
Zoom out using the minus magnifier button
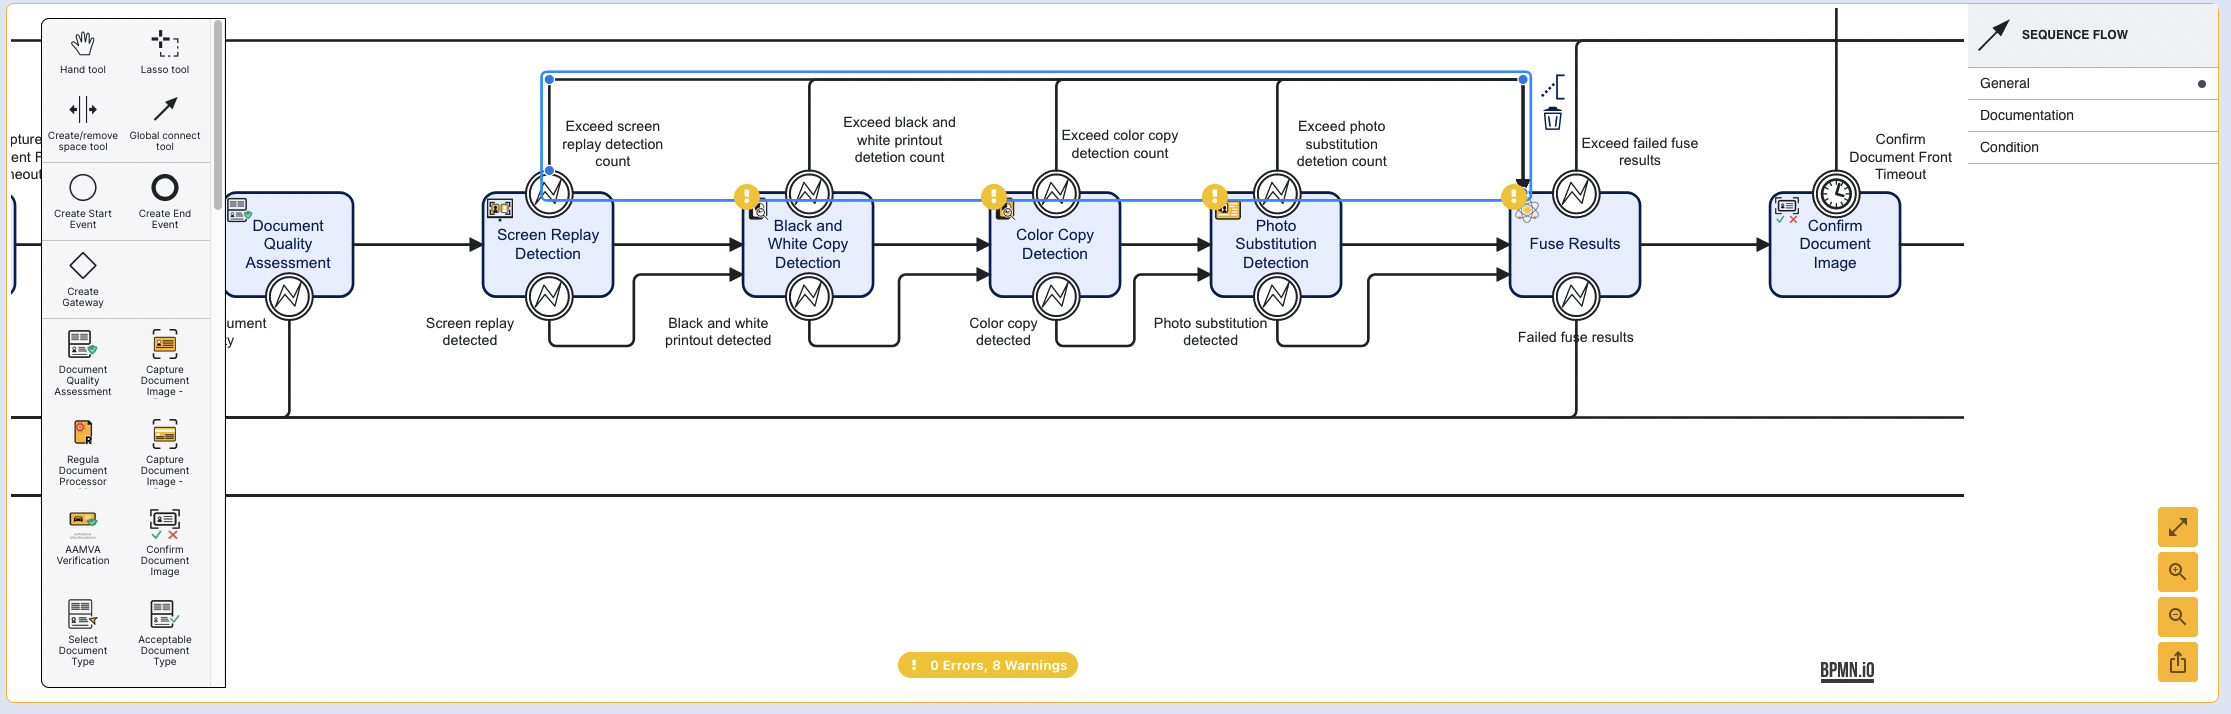click(2177, 617)
